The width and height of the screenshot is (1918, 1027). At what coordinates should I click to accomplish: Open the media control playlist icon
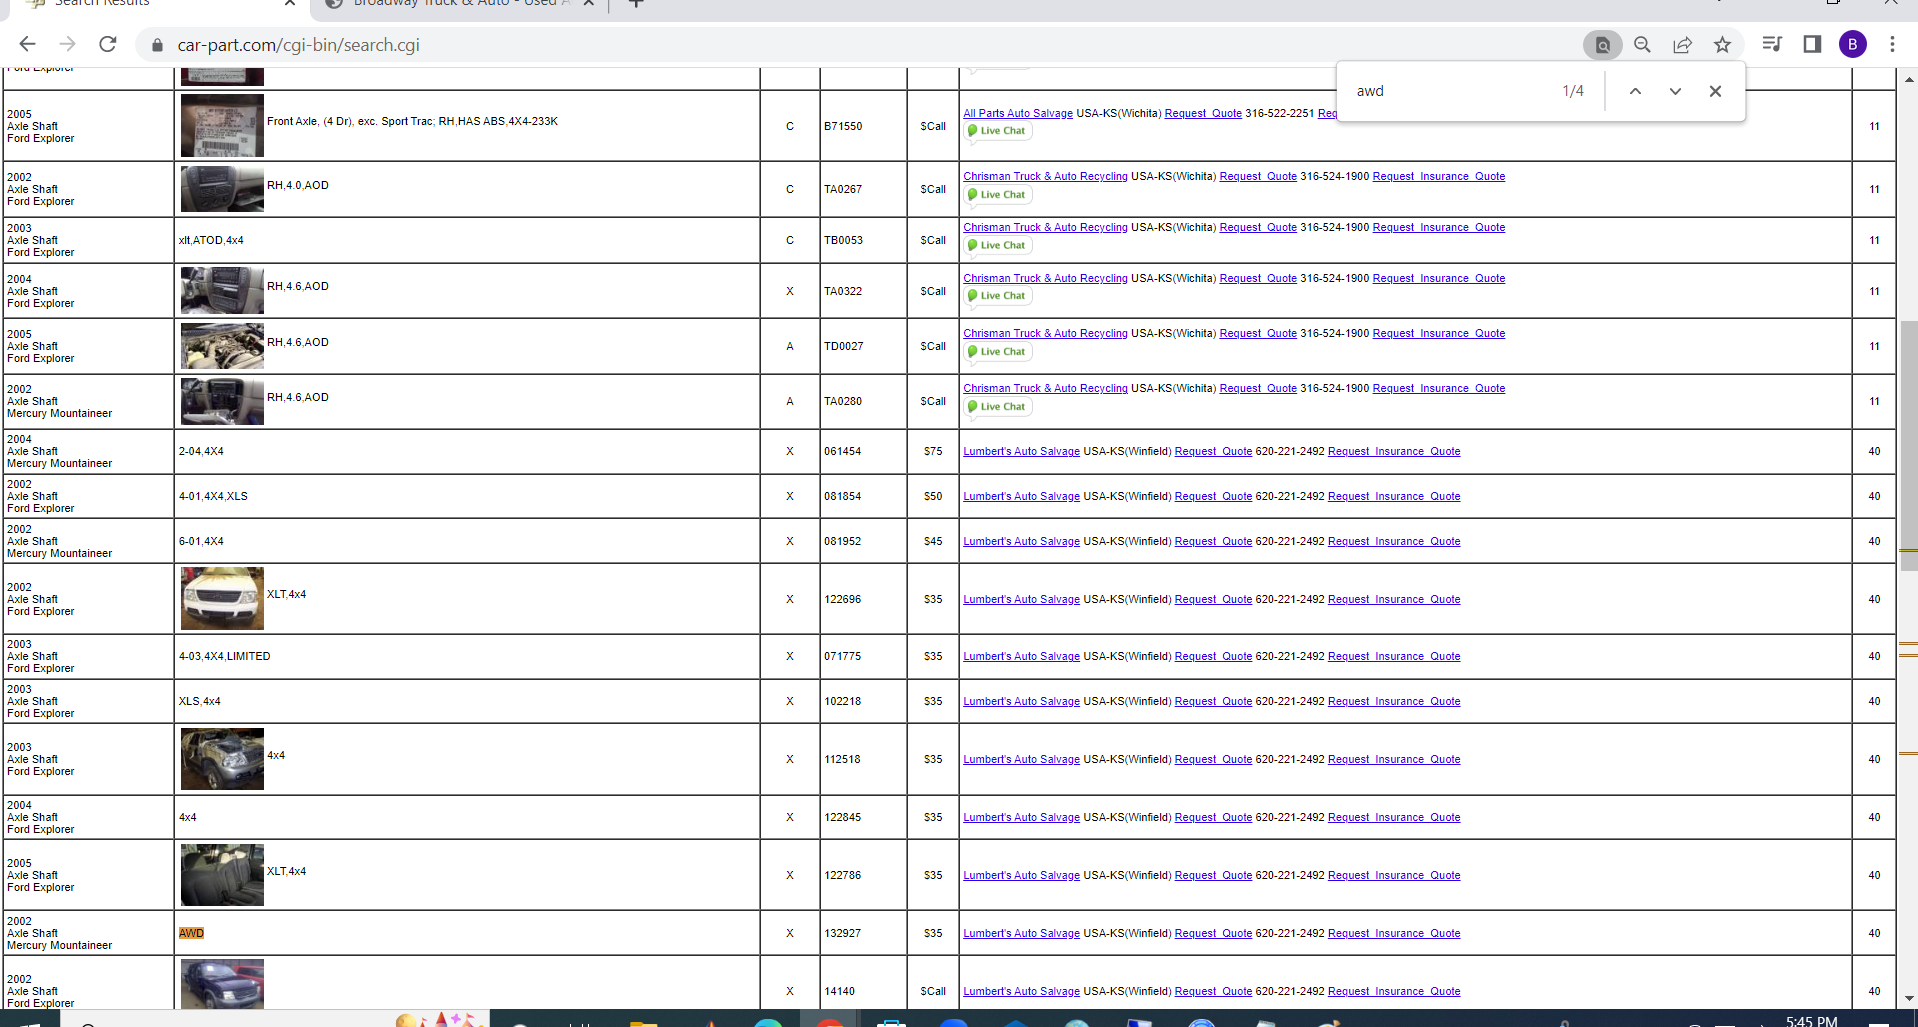click(x=1772, y=44)
